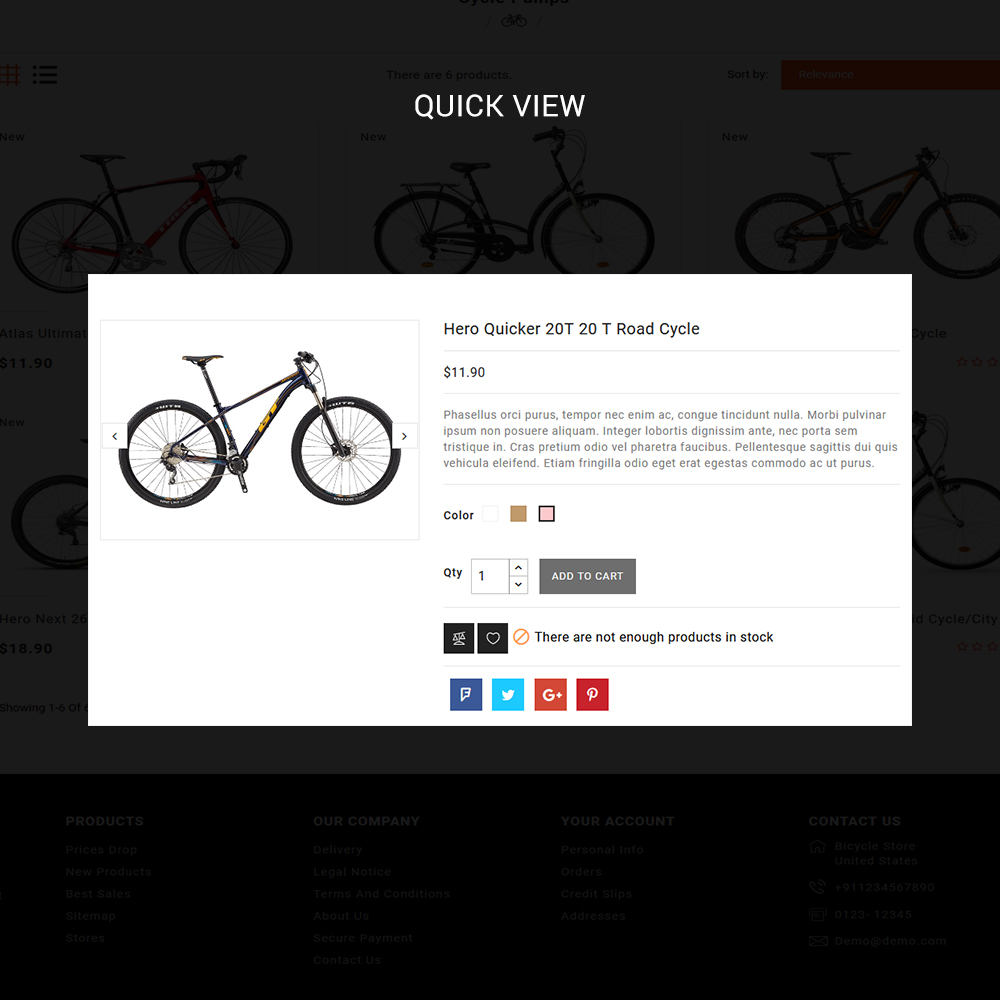Select the white color option
The width and height of the screenshot is (1000, 1000).
pos(490,513)
